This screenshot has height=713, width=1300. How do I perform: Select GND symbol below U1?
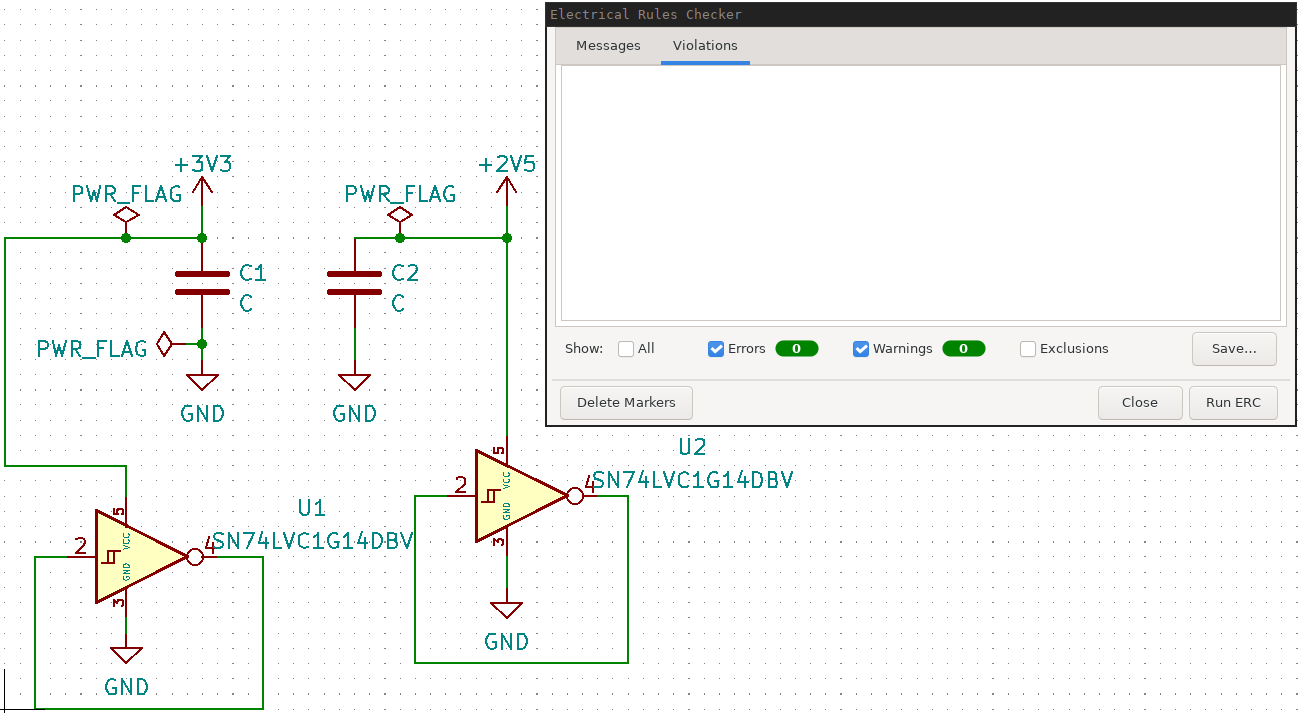pyautogui.click(x=126, y=655)
